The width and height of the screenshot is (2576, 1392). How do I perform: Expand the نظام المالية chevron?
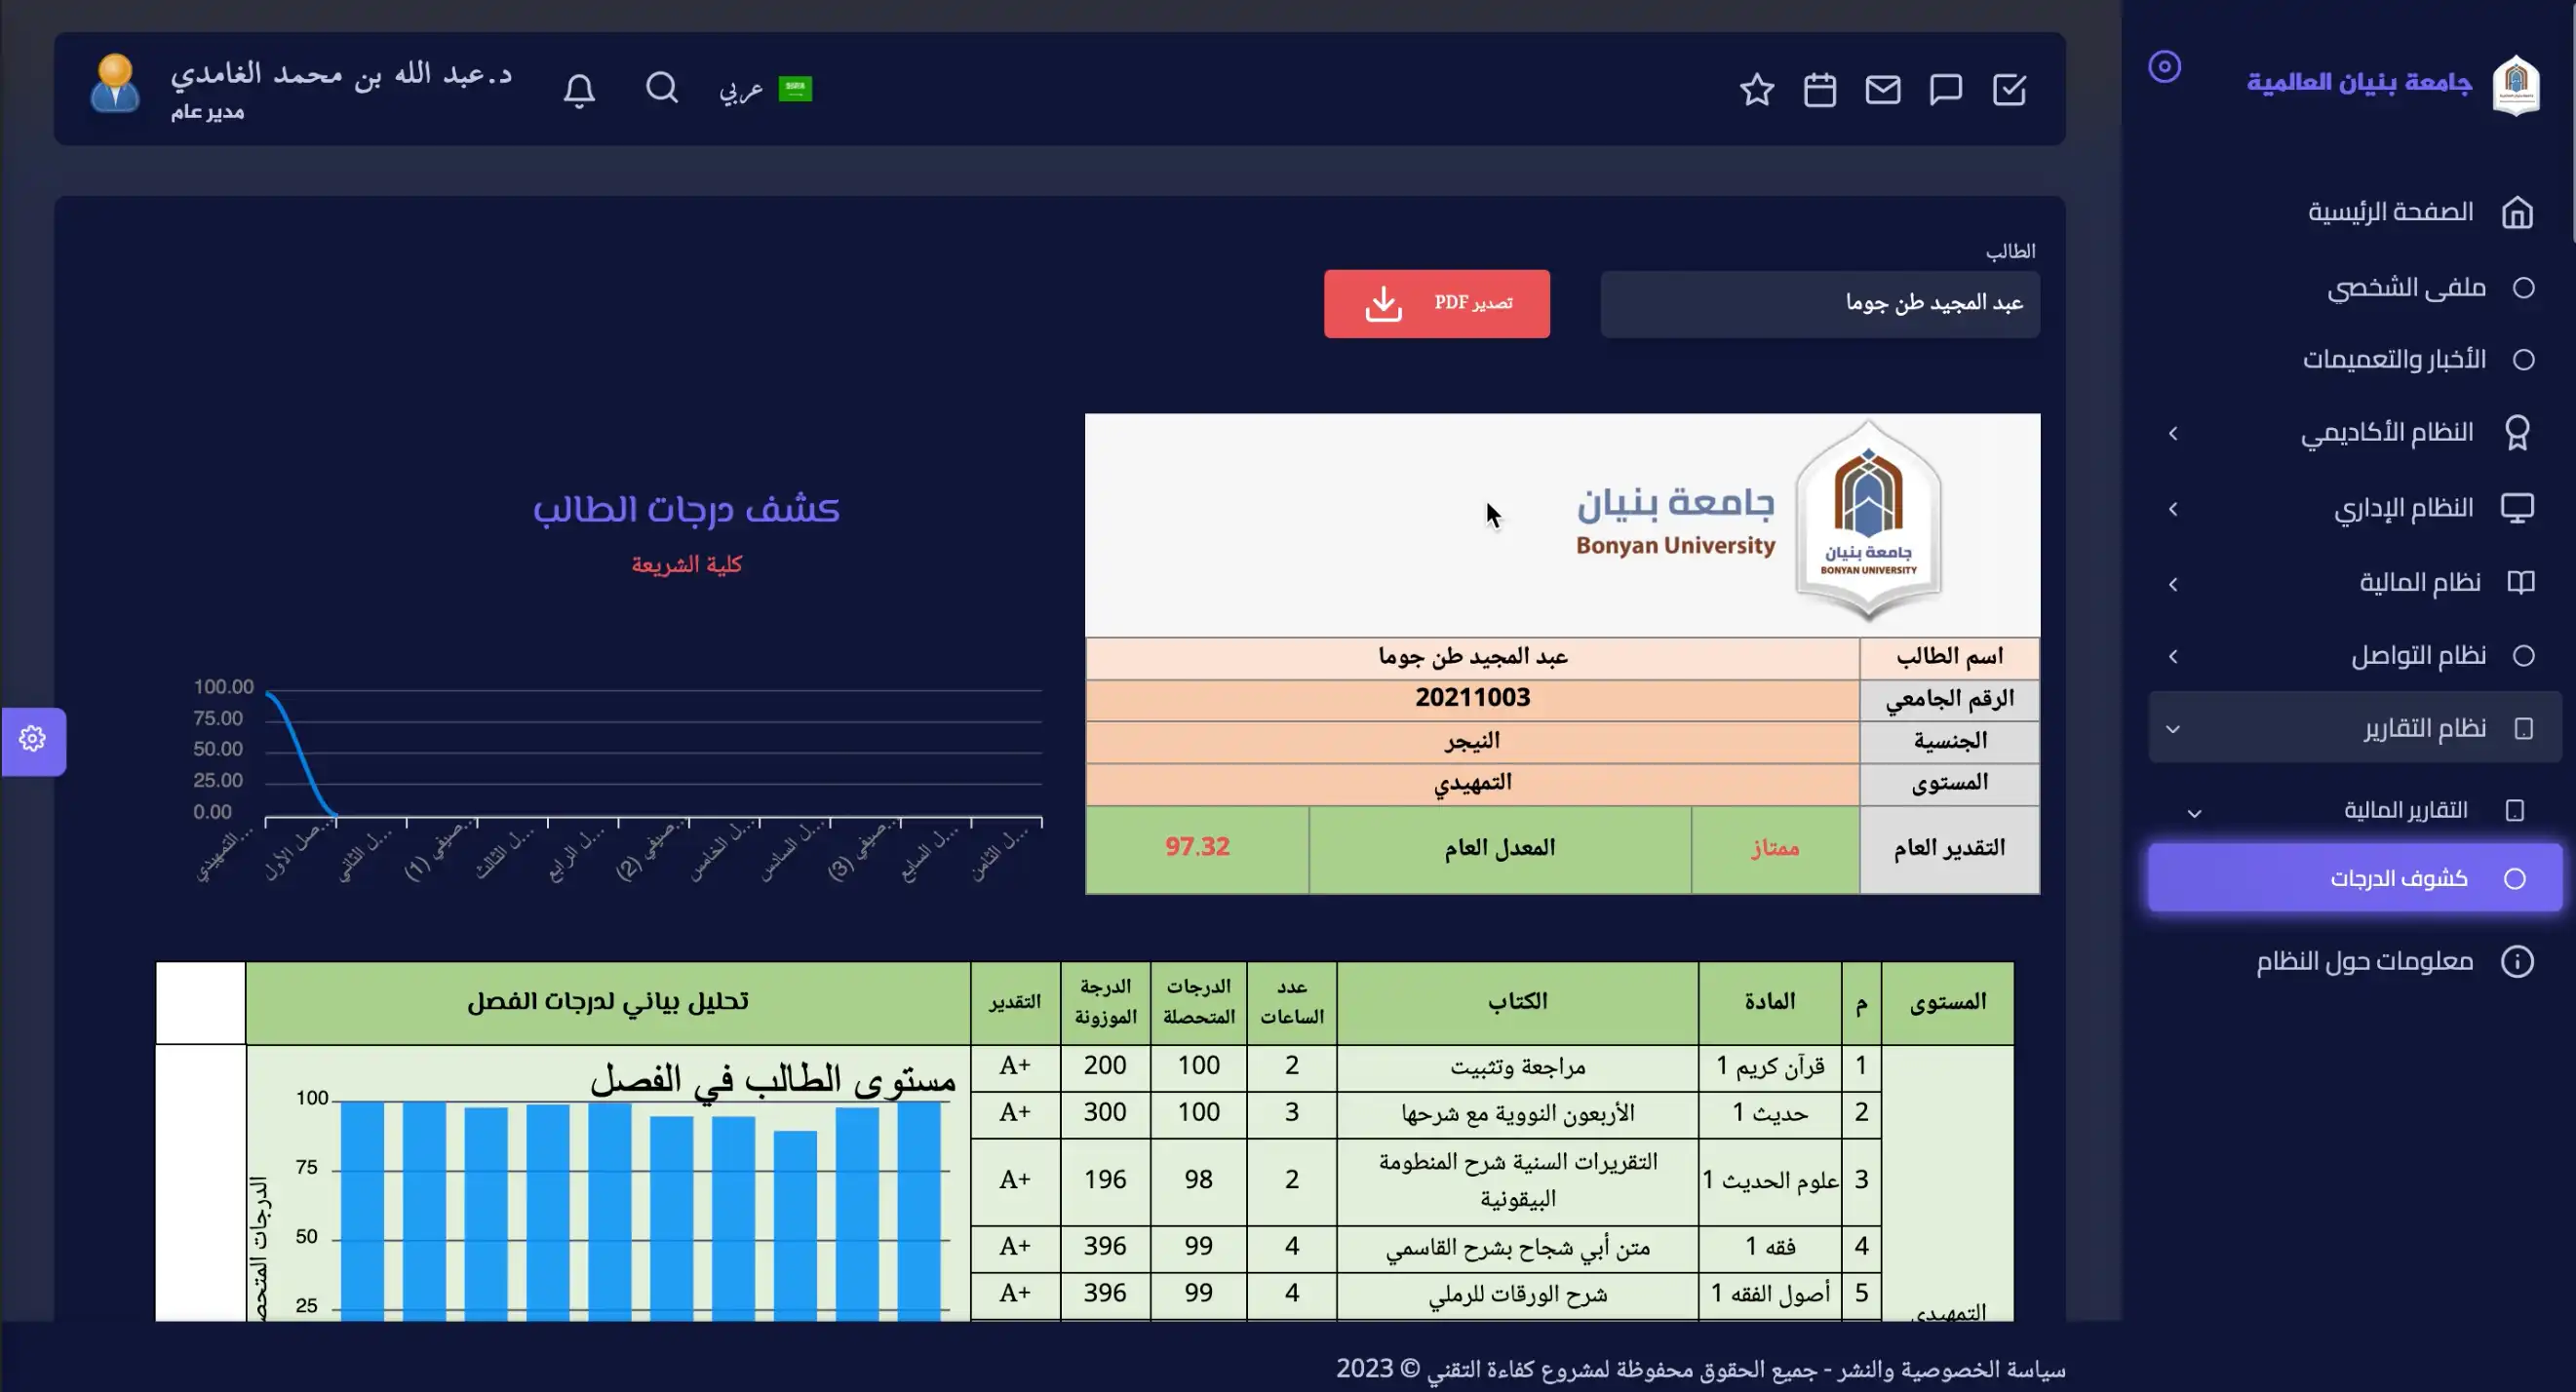point(2173,585)
